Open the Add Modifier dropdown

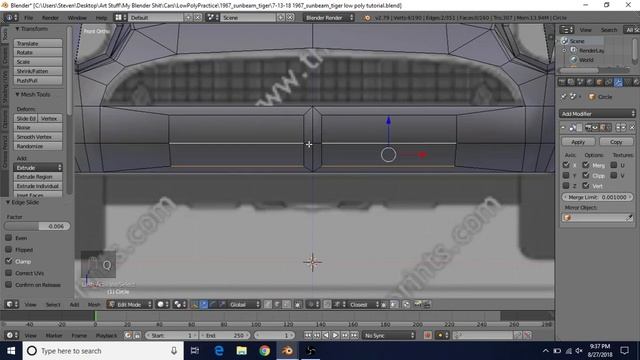tap(597, 113)
